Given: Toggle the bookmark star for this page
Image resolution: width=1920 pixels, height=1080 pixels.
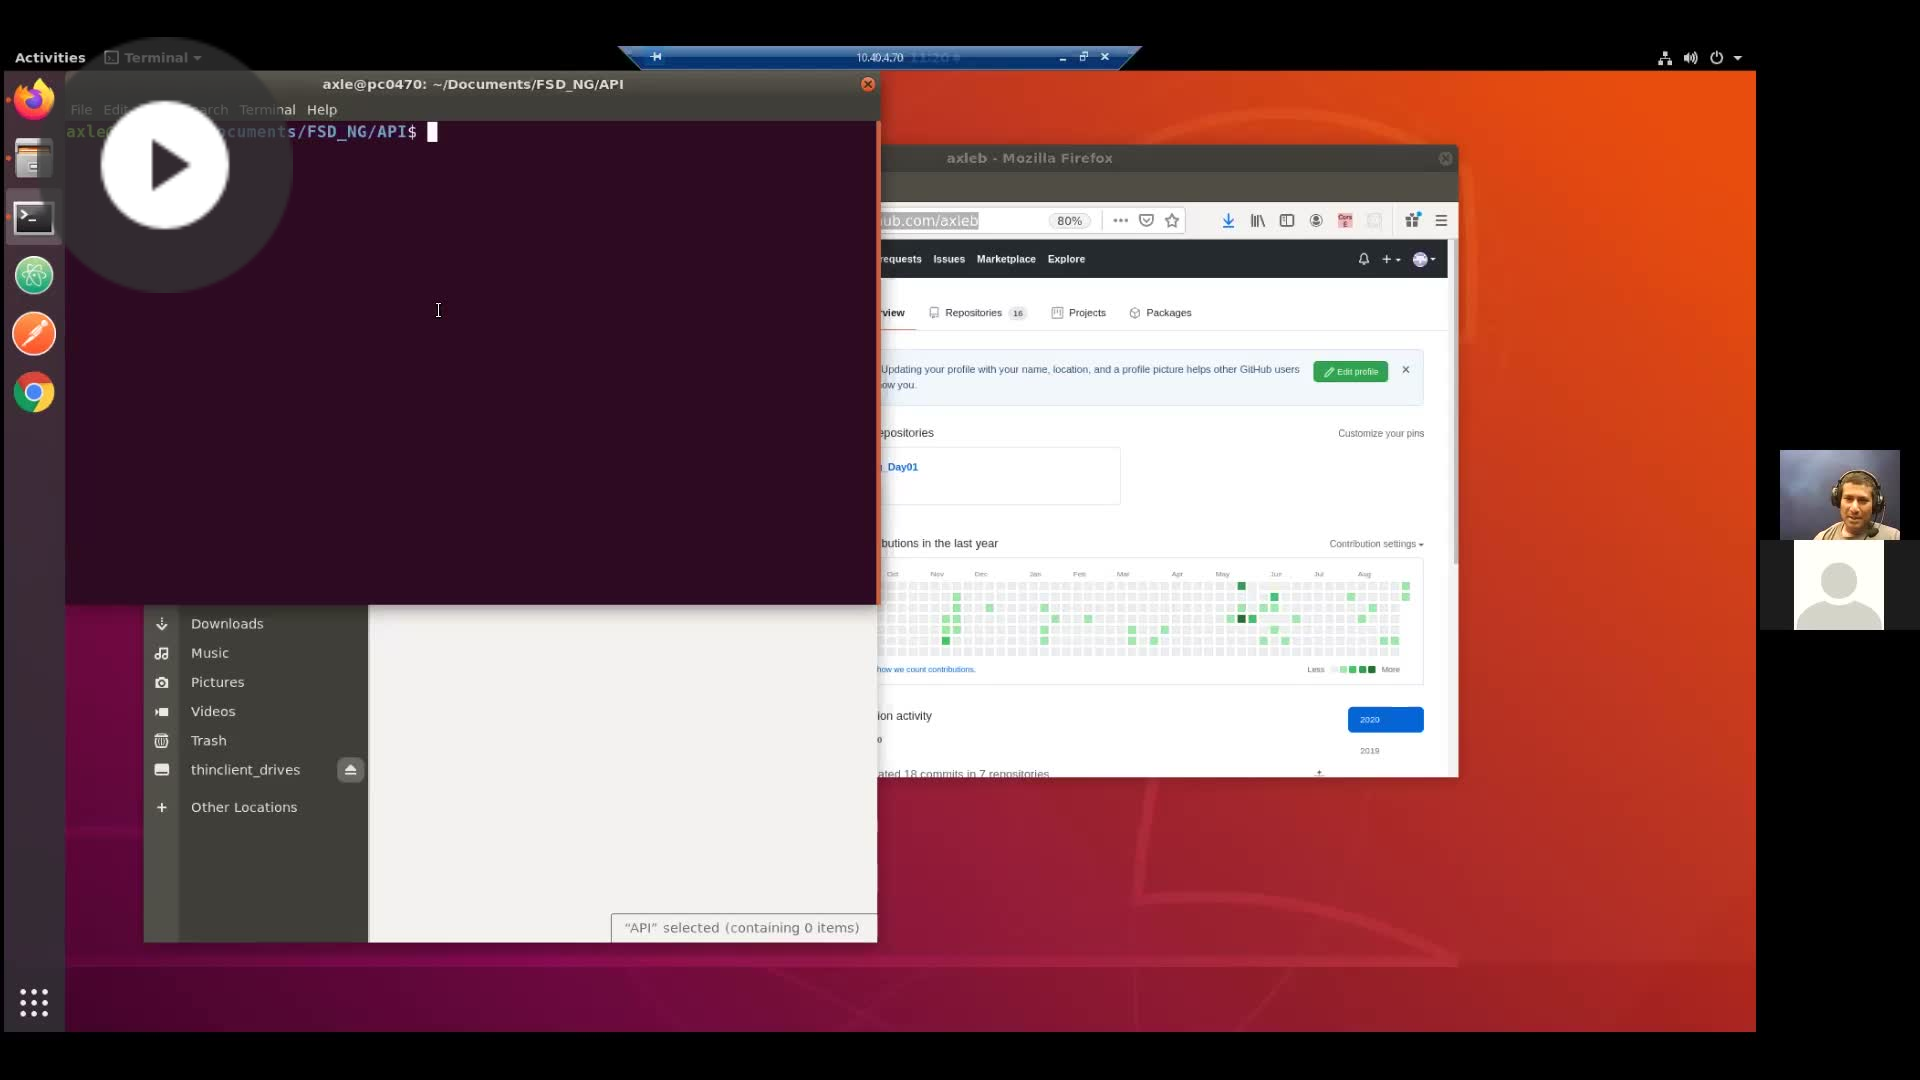Looking at the screenshot, I should click(1171, 220).
